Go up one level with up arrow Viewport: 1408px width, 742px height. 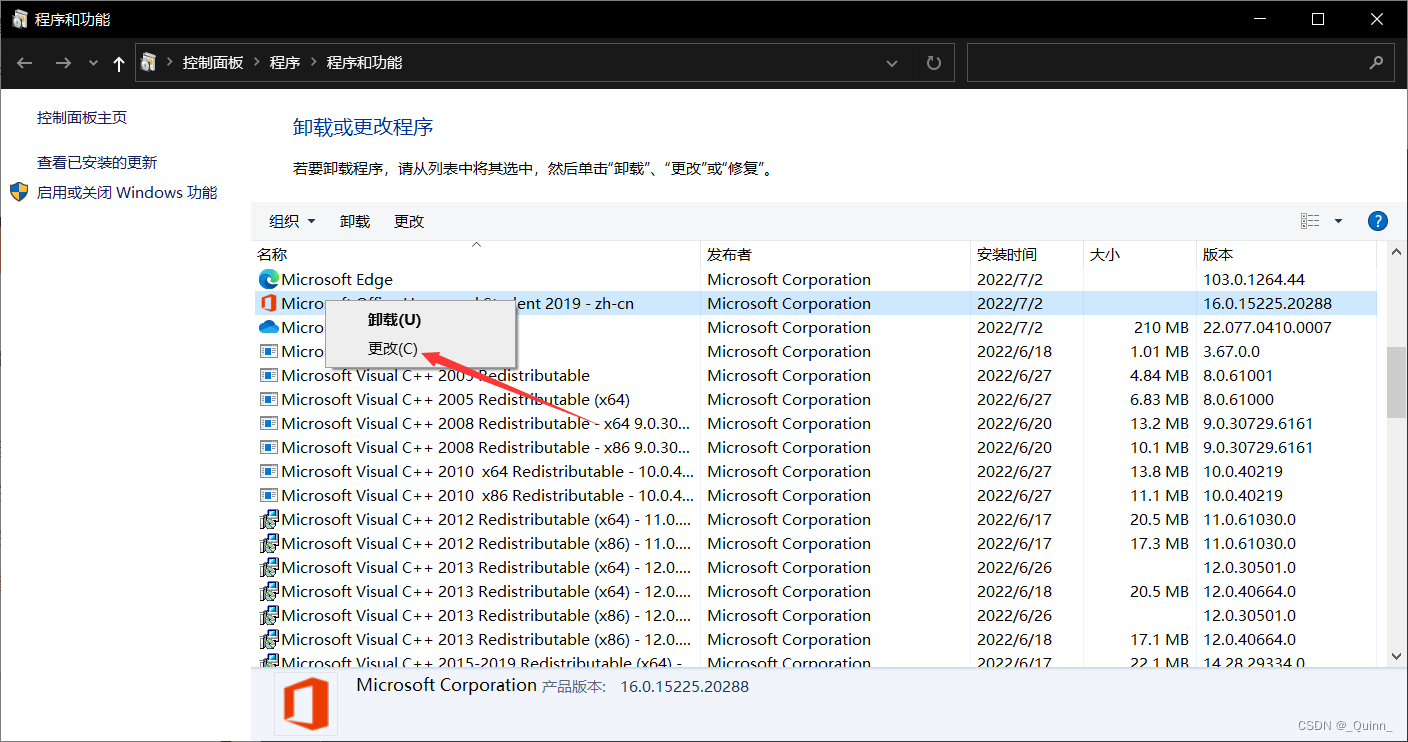tap(119, 63)
